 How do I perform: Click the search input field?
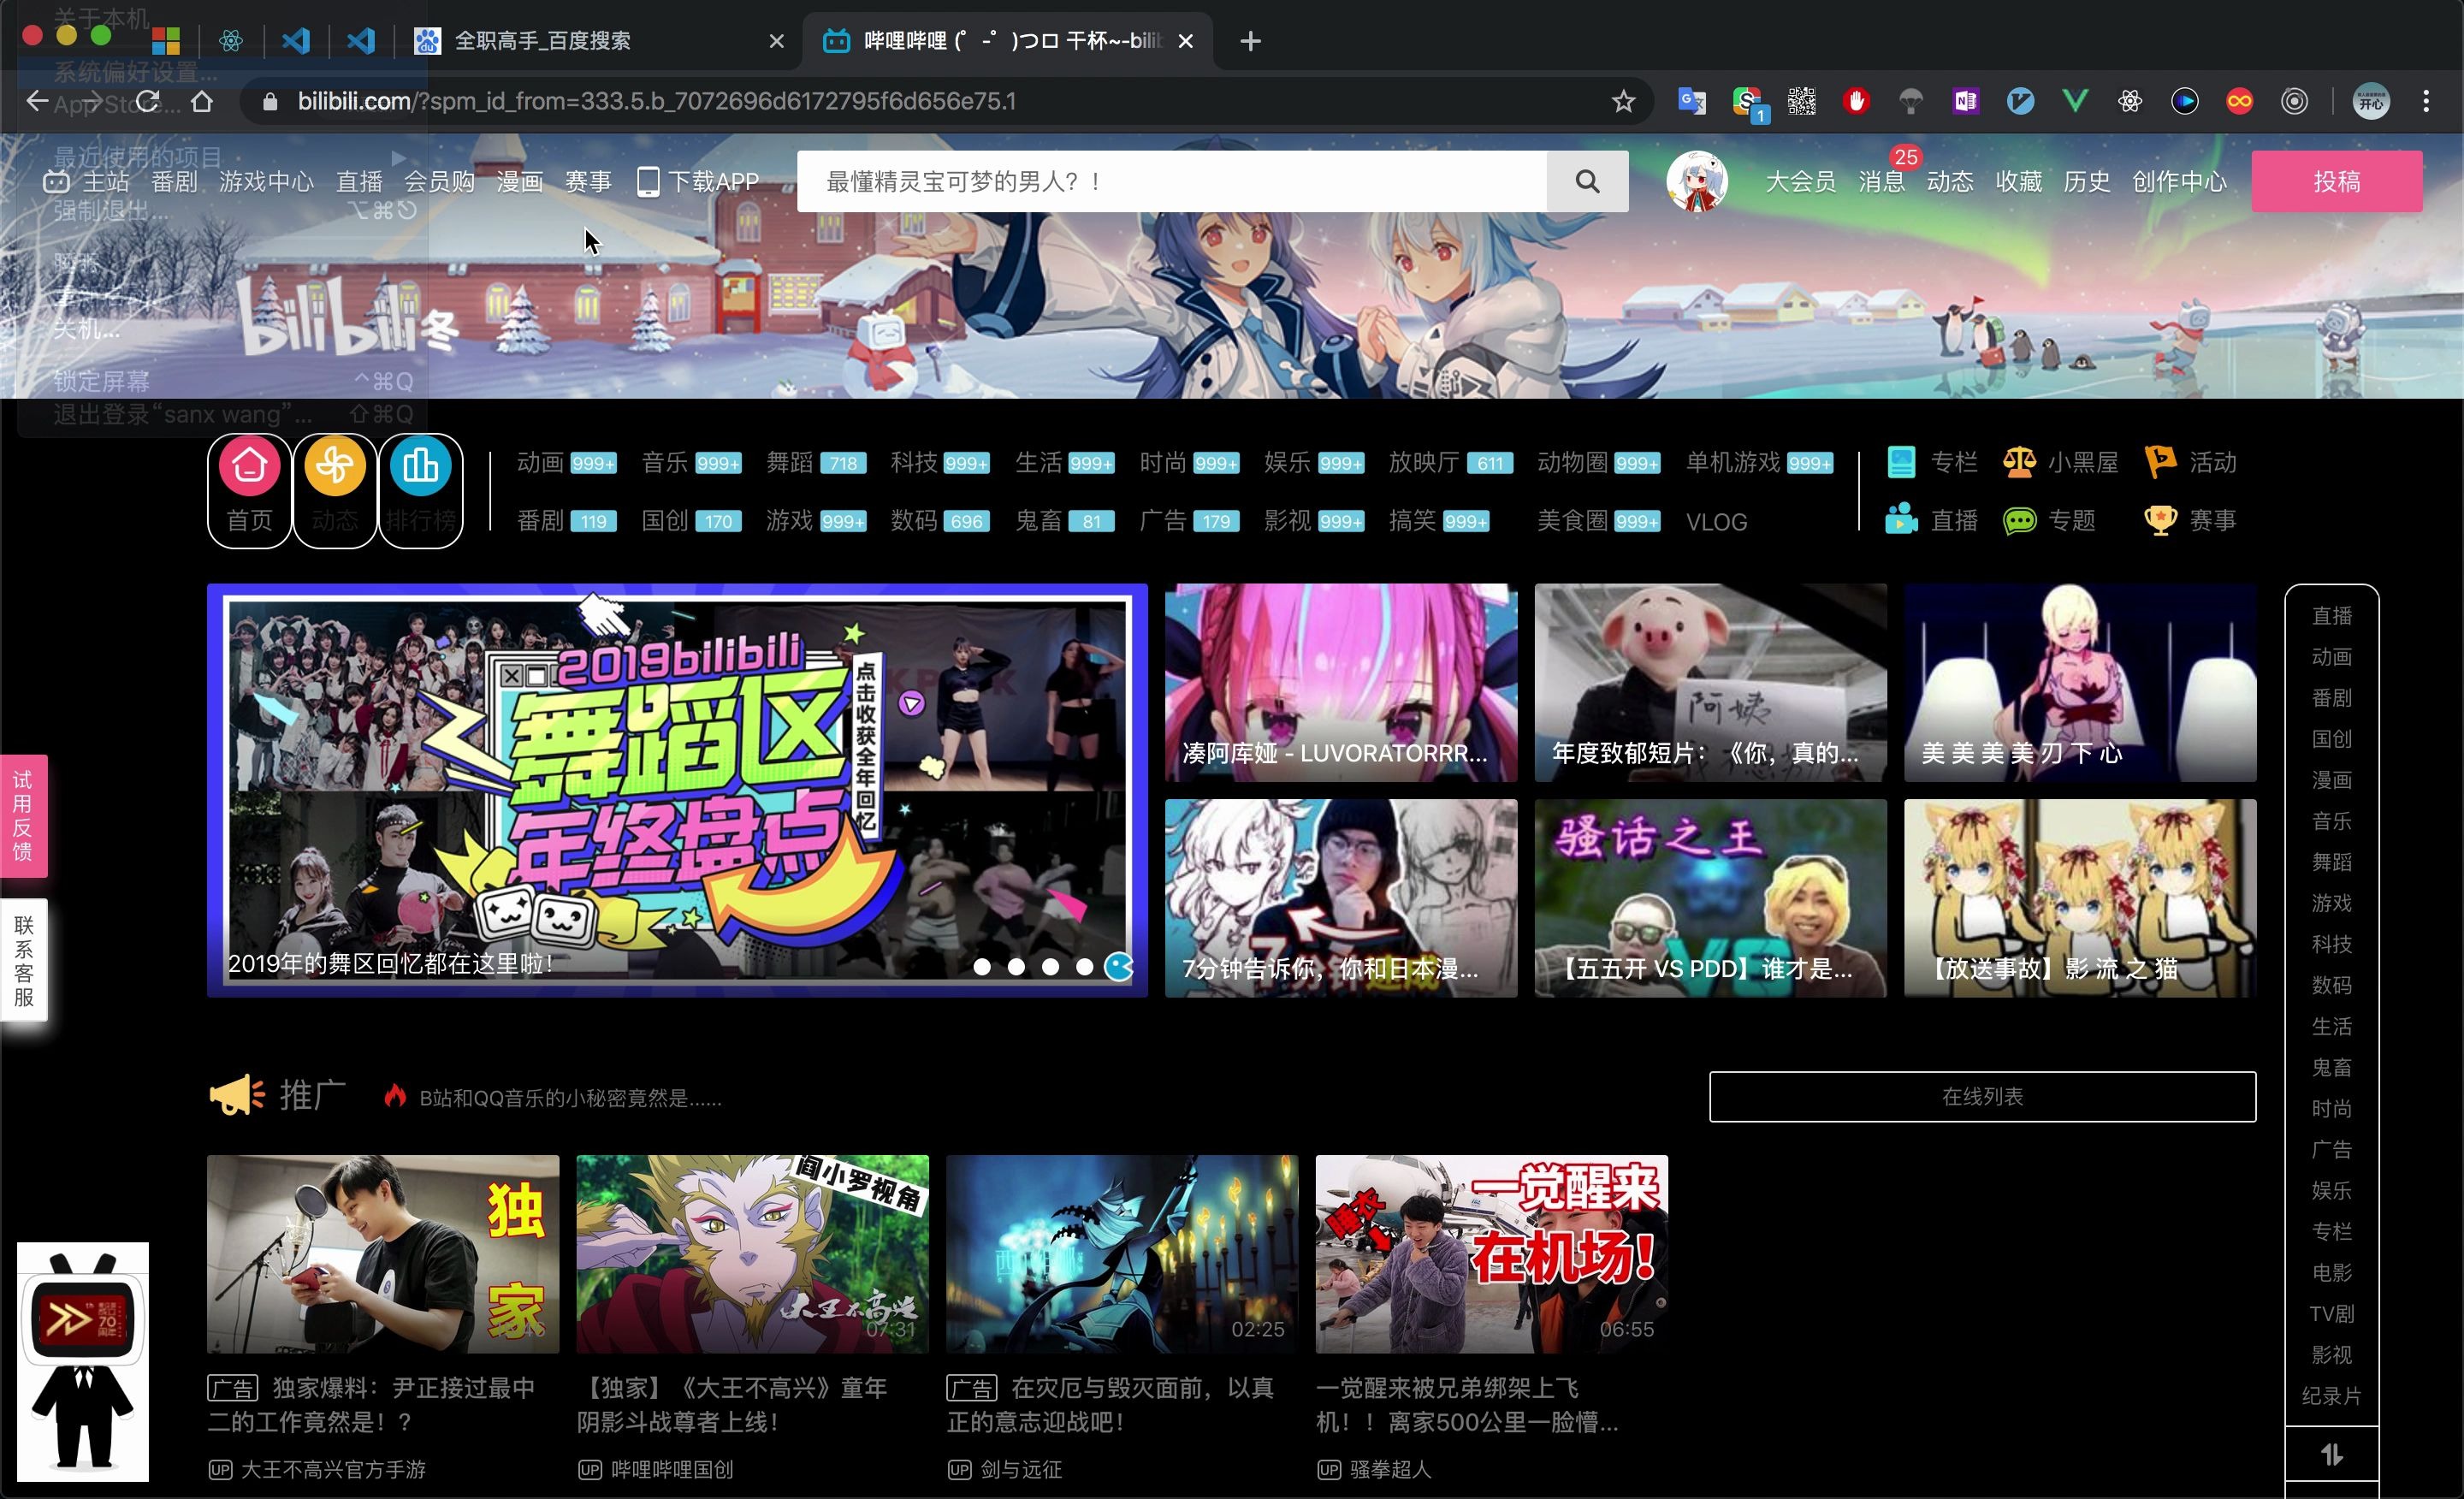(1171, 181)
